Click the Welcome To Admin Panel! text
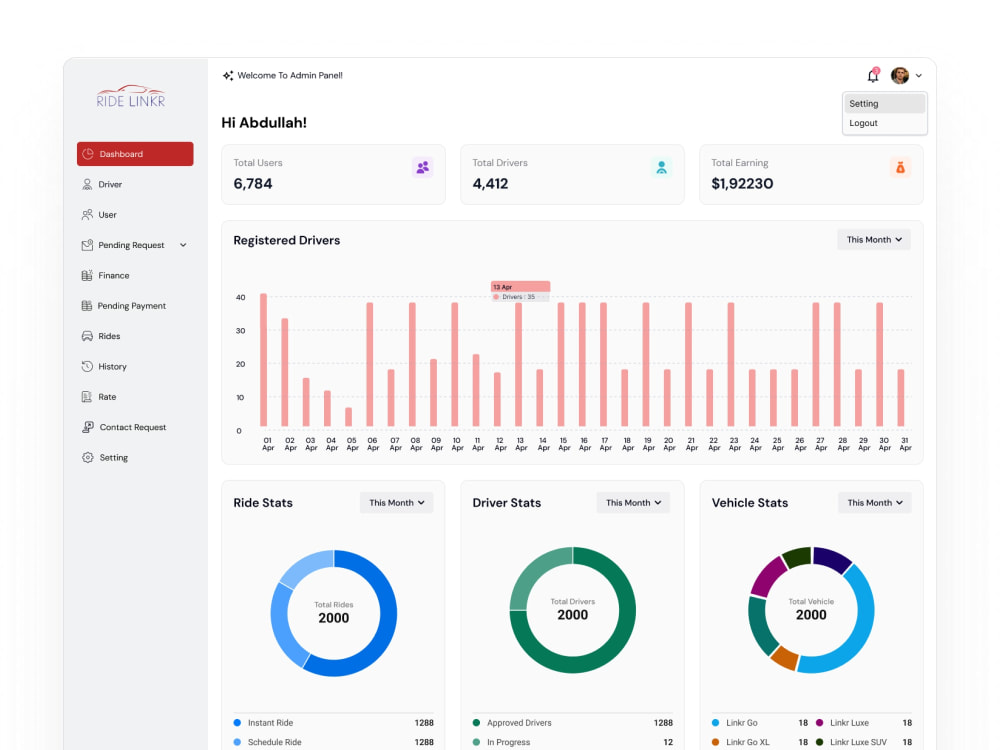Screen dimensions: 1000x750 coord(290,75)
